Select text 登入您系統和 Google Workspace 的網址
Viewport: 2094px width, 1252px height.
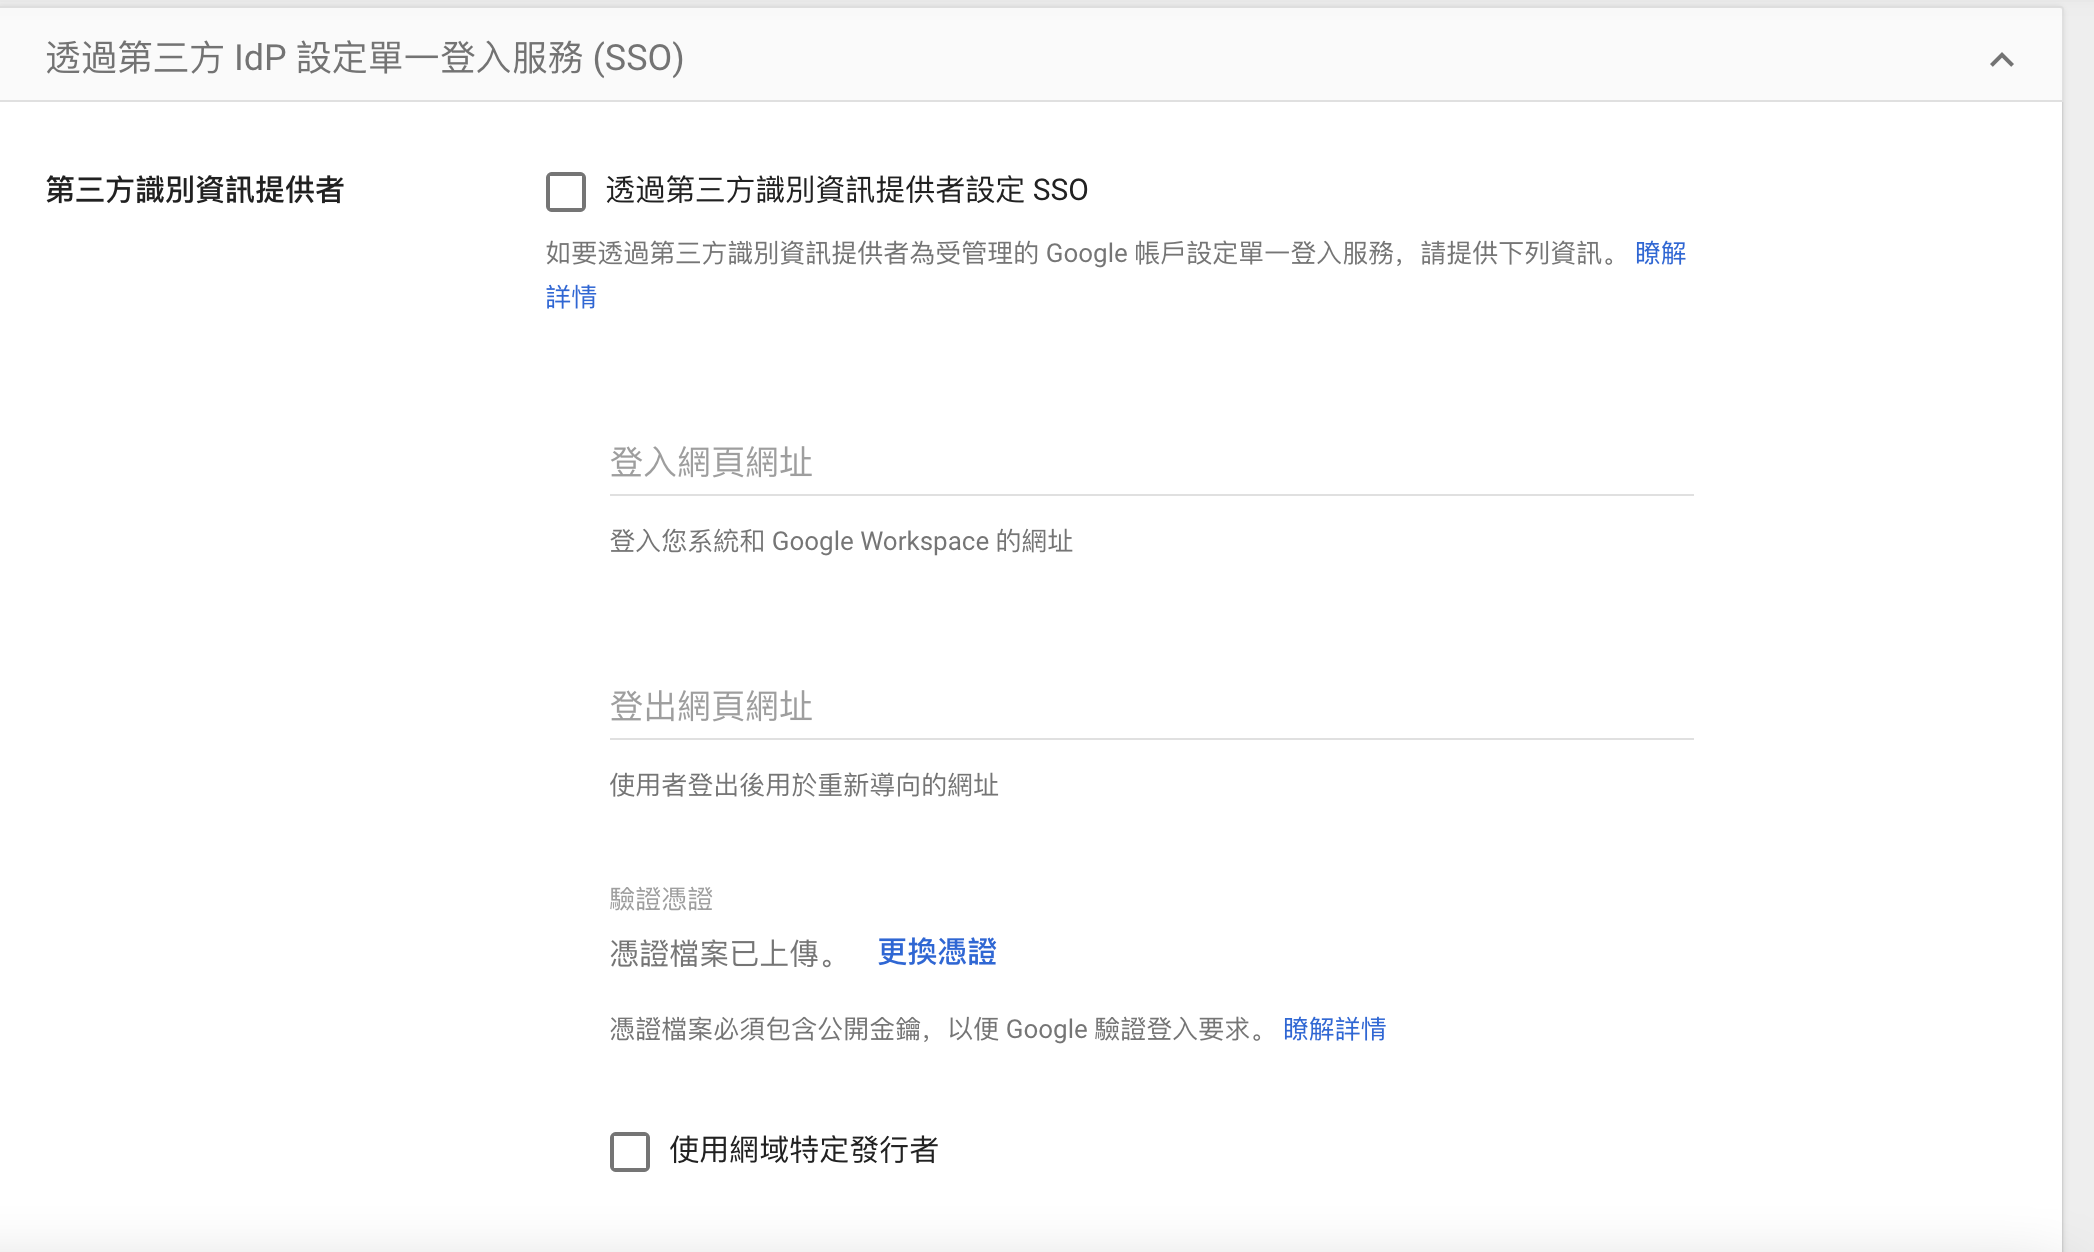tap(841, 541)
